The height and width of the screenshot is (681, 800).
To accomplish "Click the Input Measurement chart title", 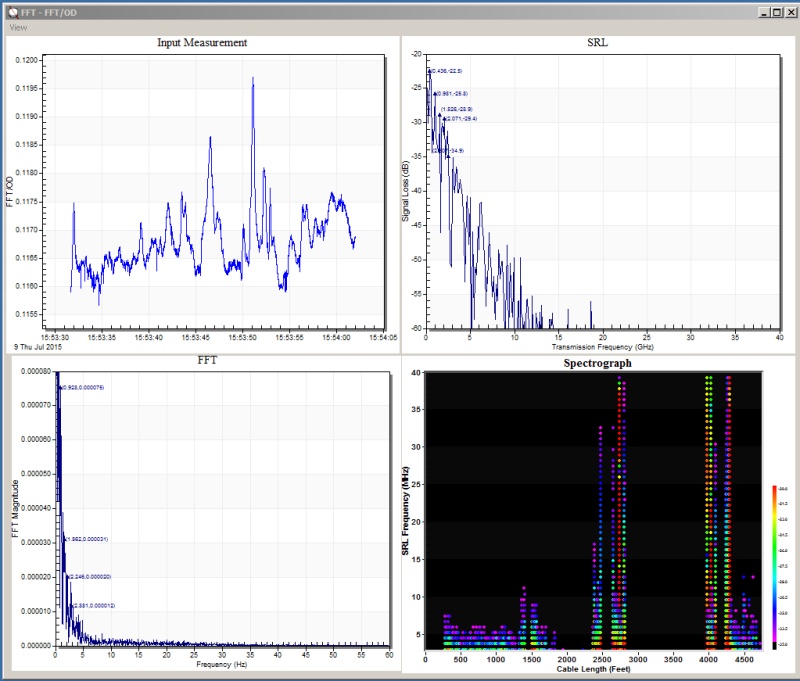I will coord(202,43).
